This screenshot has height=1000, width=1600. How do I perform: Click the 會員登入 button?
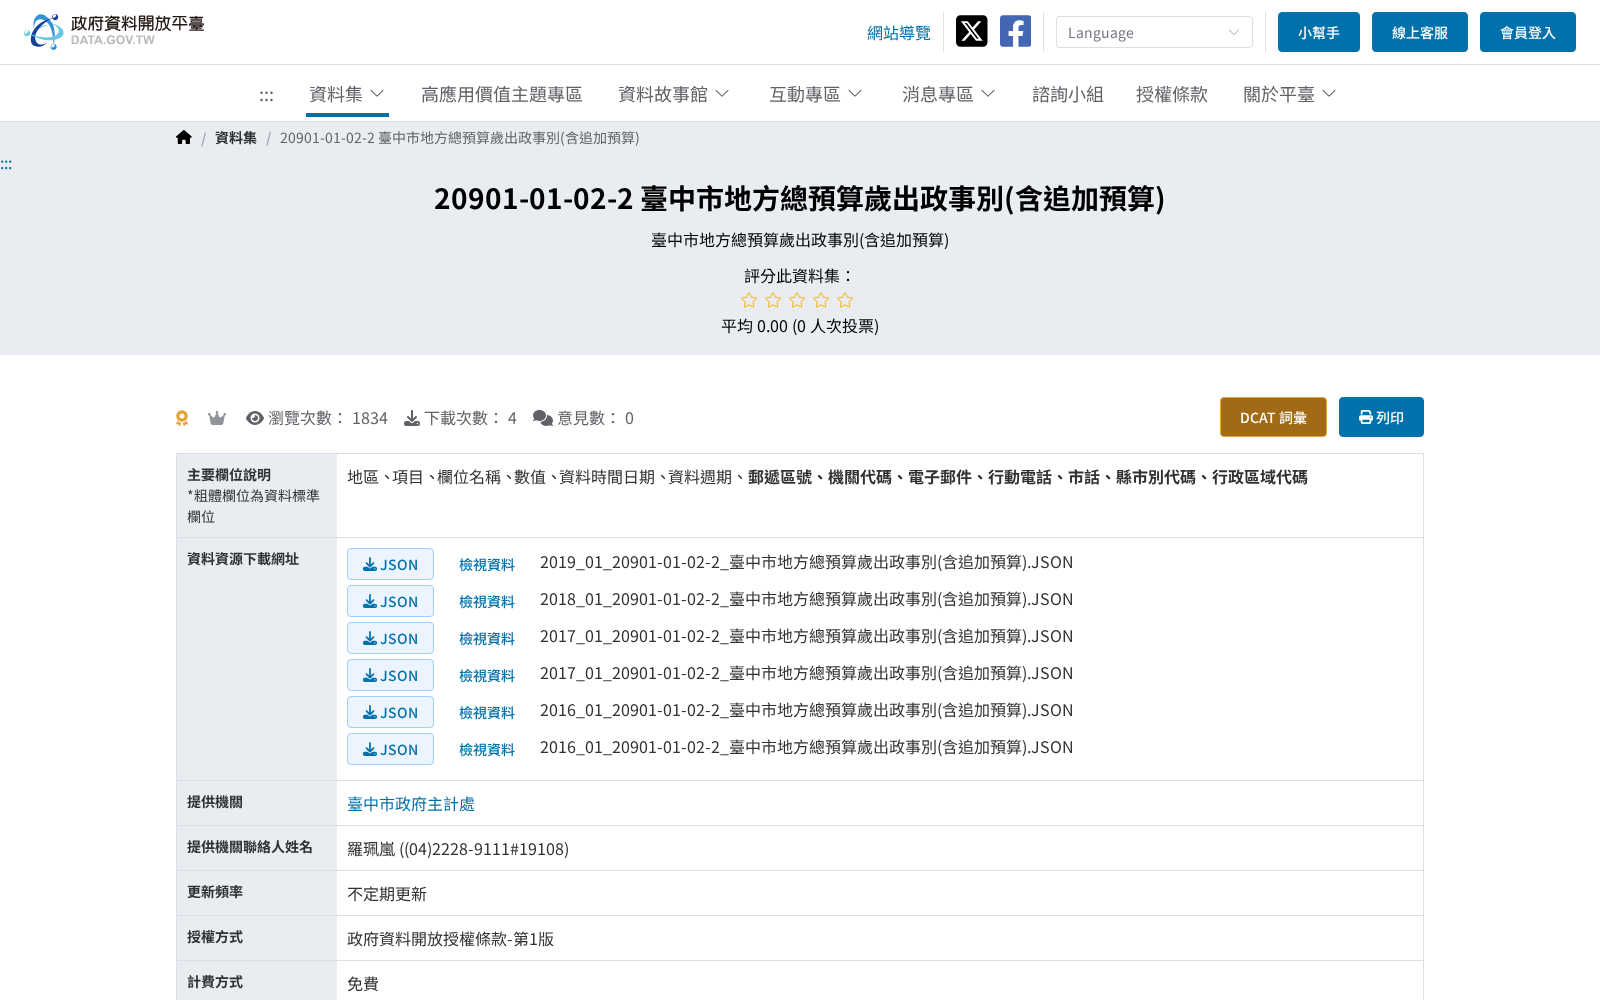tap(1528, 32)
